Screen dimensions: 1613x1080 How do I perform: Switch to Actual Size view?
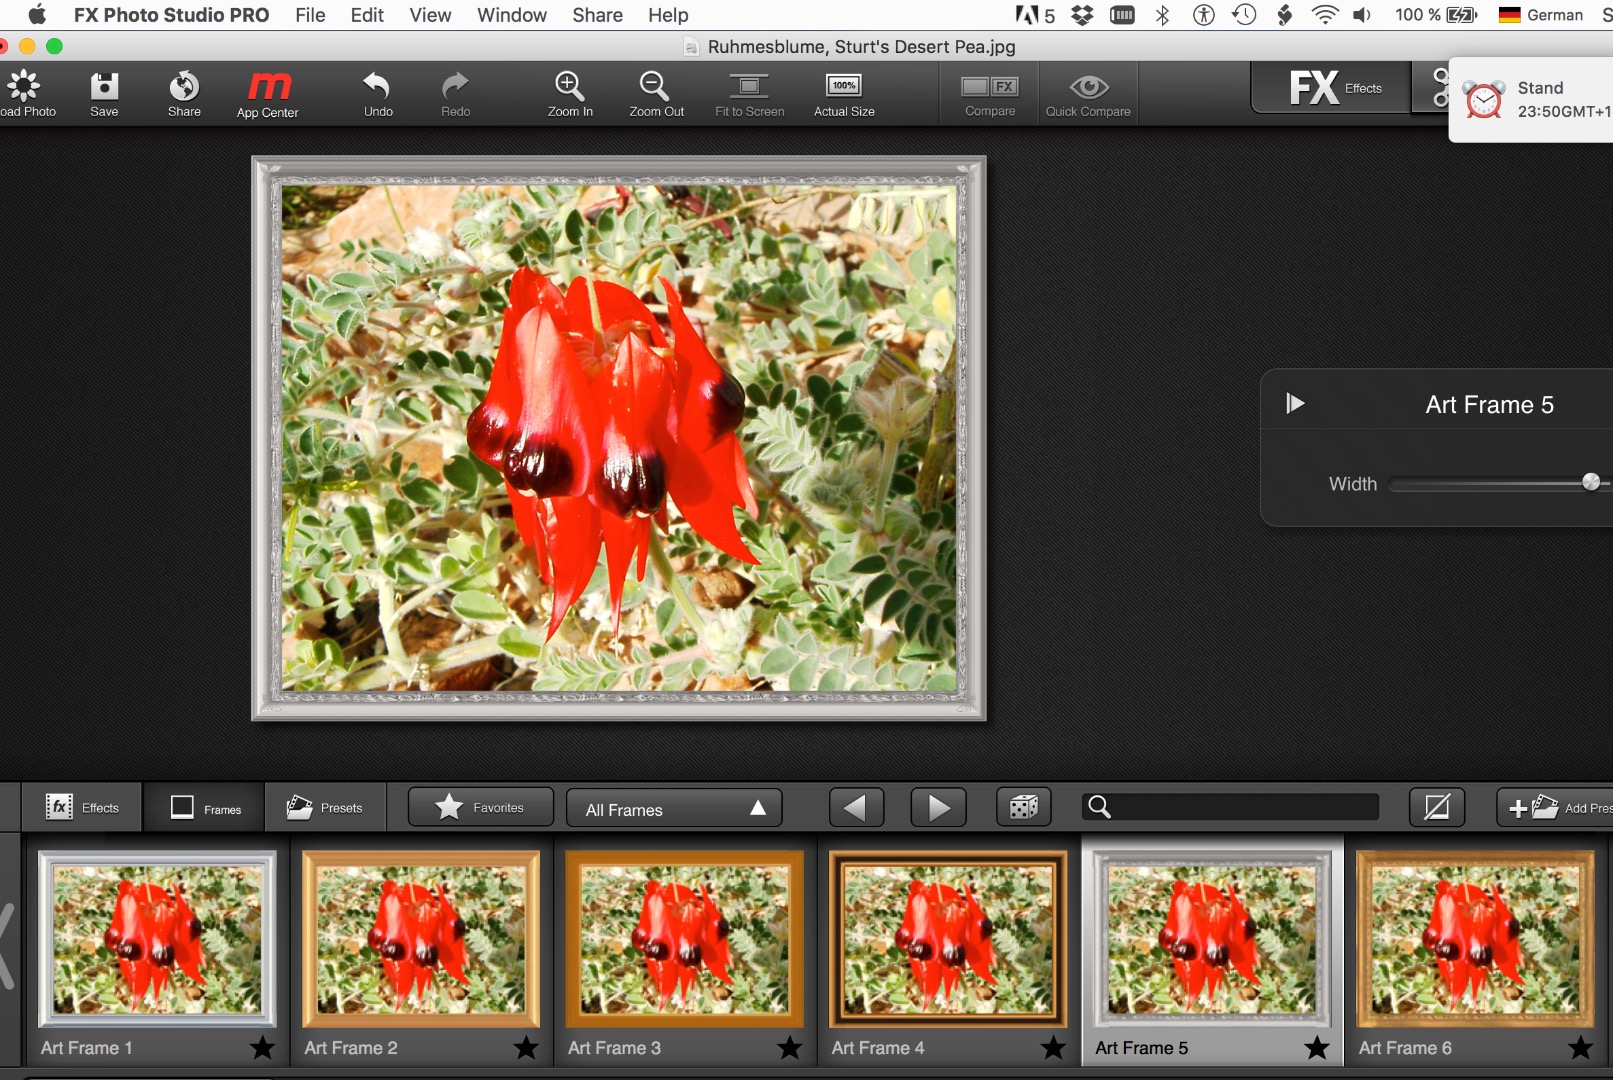(x=844, y=94)
